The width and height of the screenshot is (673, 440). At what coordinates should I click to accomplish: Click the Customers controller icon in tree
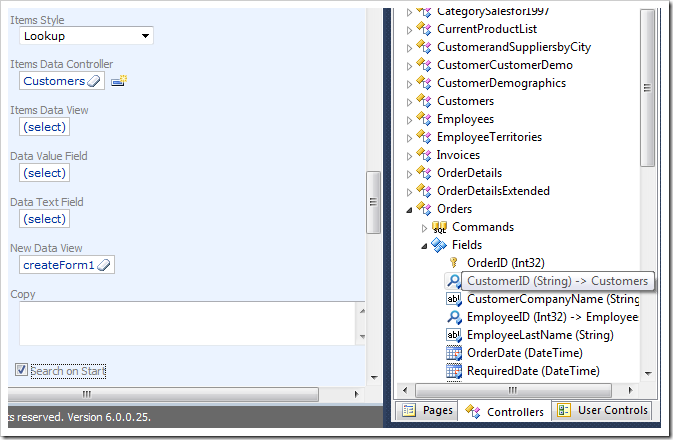click(424, 101)
